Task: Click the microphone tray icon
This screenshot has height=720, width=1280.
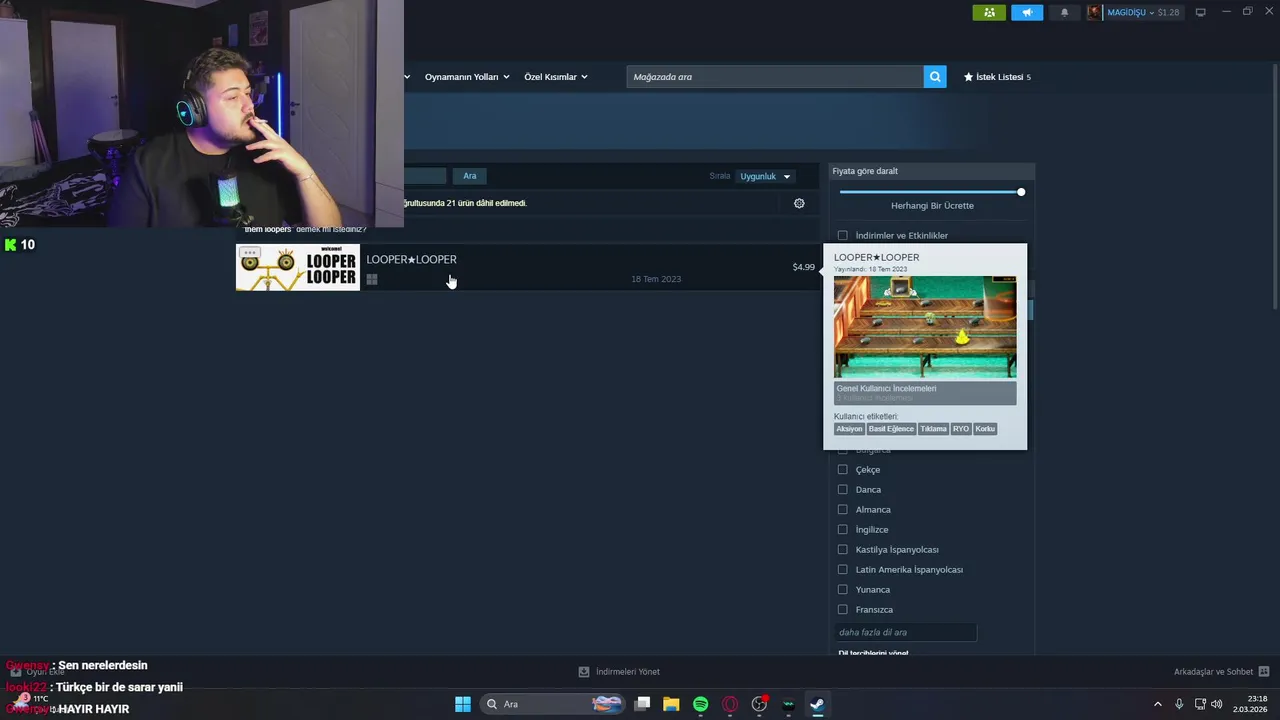Action: click(1179, 704)
